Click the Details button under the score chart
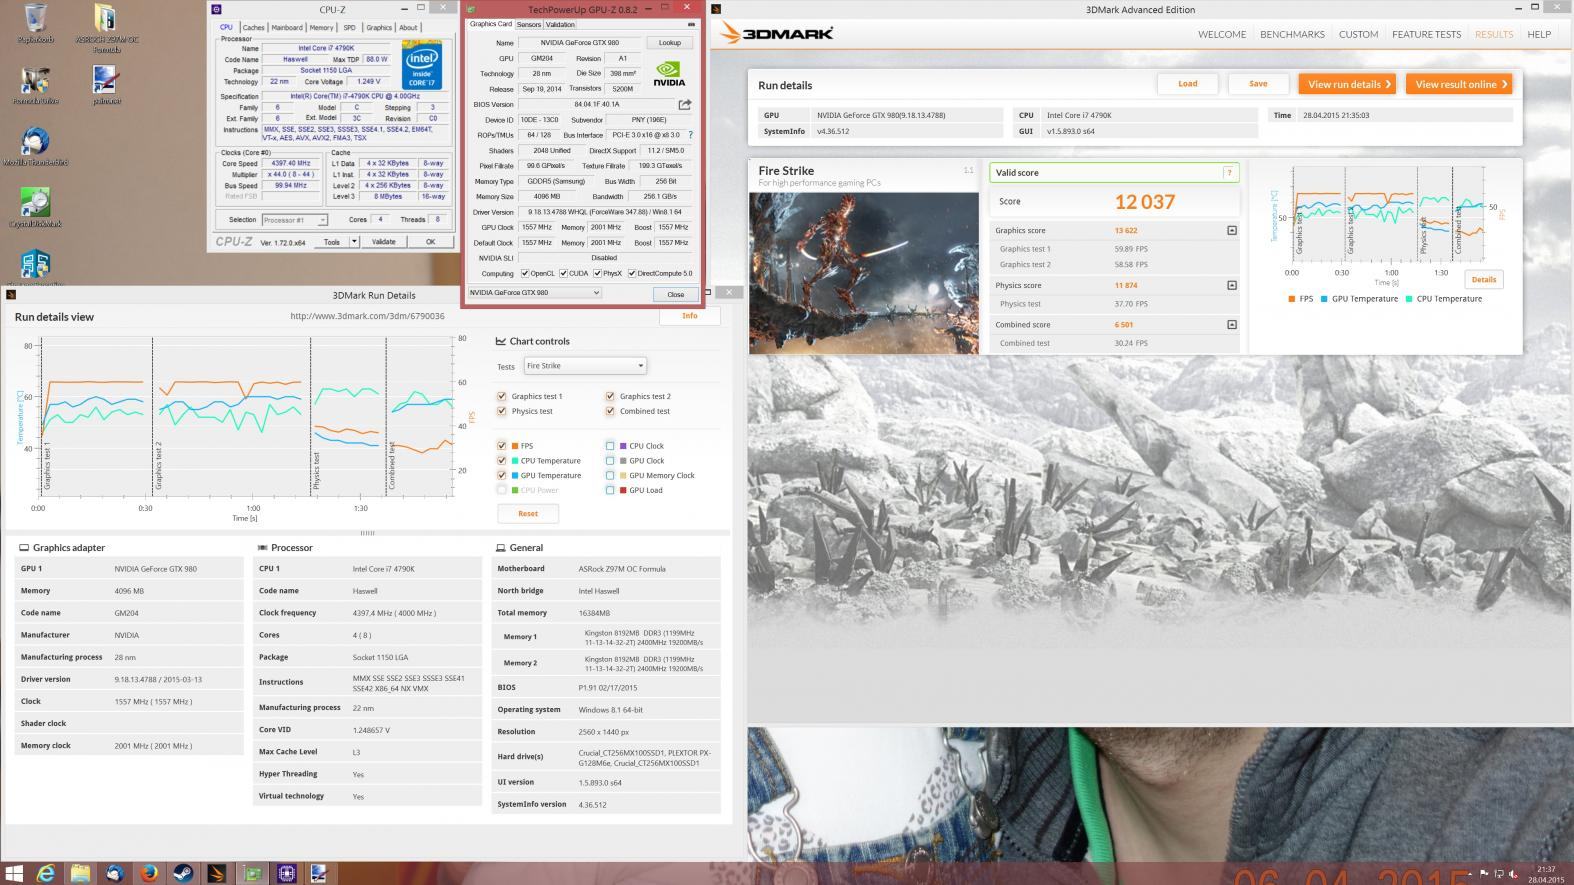The image size is (1574, 885). (x=1484, y=279)
